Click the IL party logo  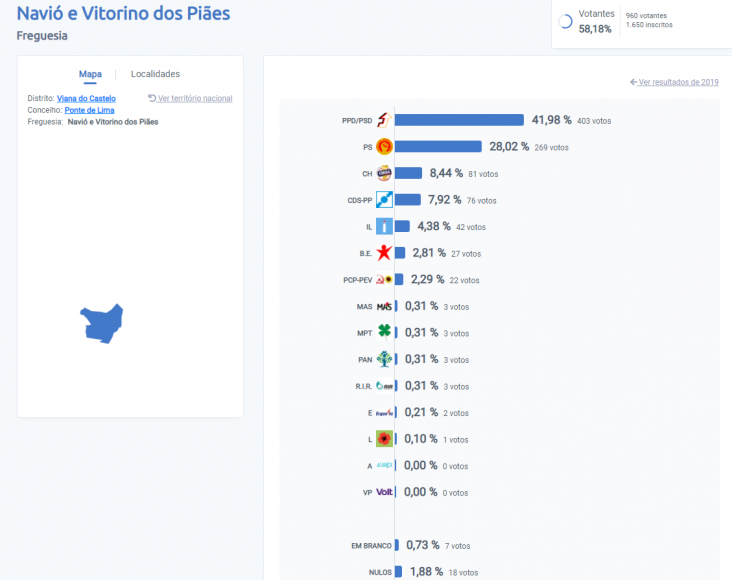(x=383, y=227)
